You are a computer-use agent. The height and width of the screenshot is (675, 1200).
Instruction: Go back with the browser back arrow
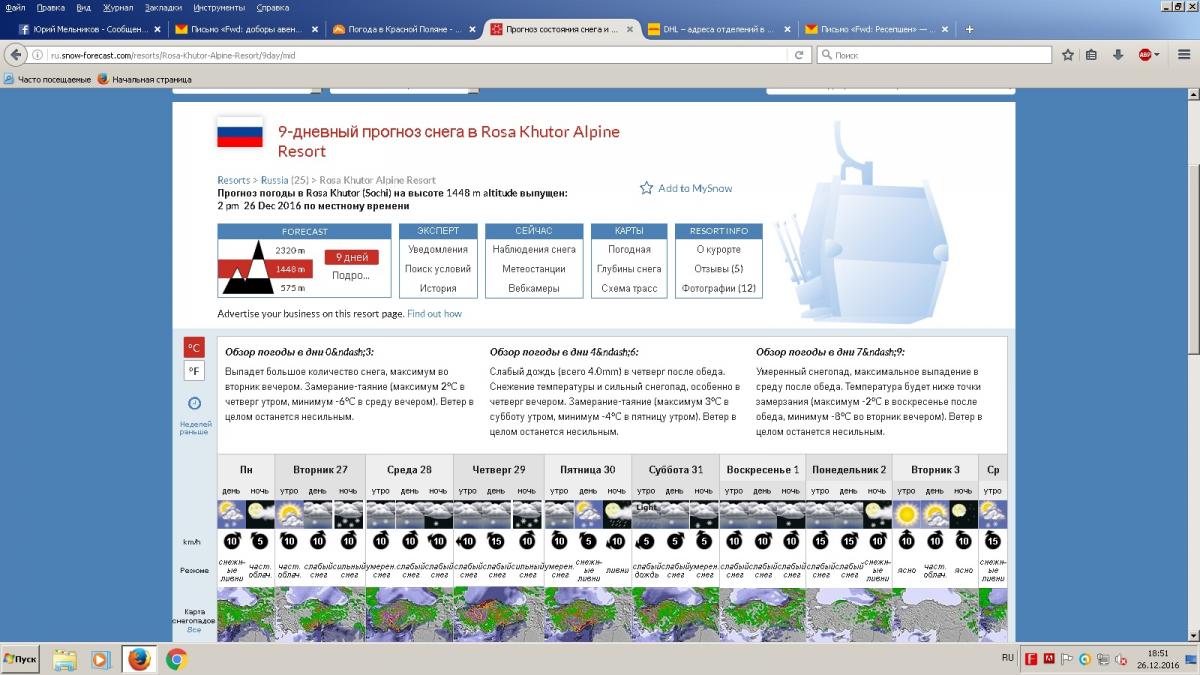14,55
